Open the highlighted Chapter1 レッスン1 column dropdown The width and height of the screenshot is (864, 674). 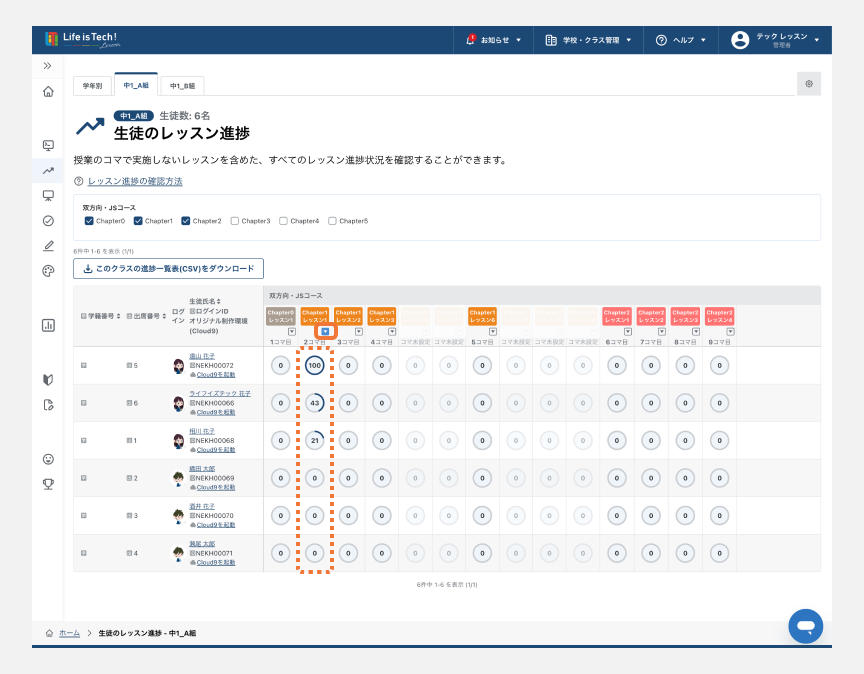pos(325,331)
